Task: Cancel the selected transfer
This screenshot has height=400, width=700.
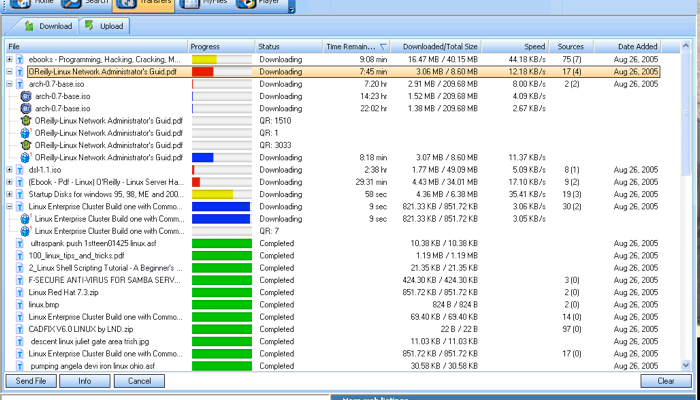Action: point(139,381)
